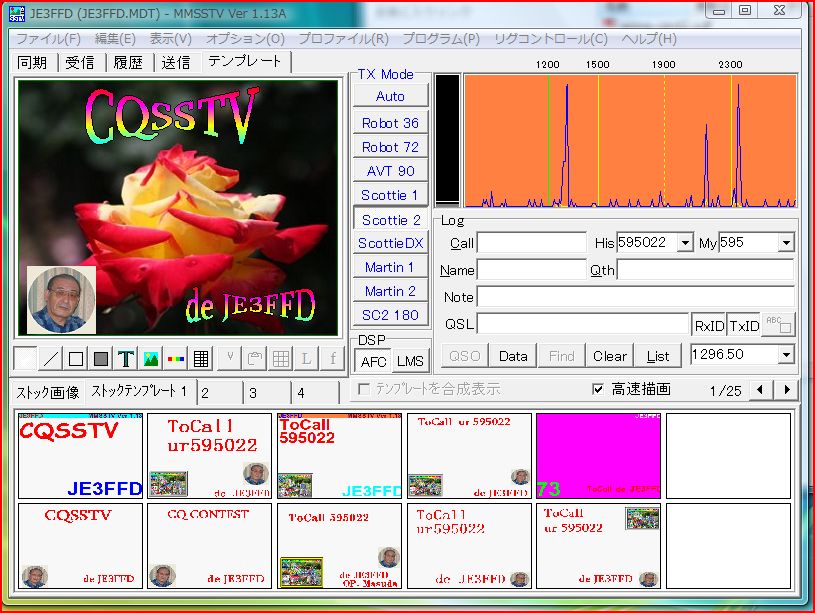Select the magenta 73 template thumbnail
The height and width of the screenshot is (613, 815).
[598, 456]
